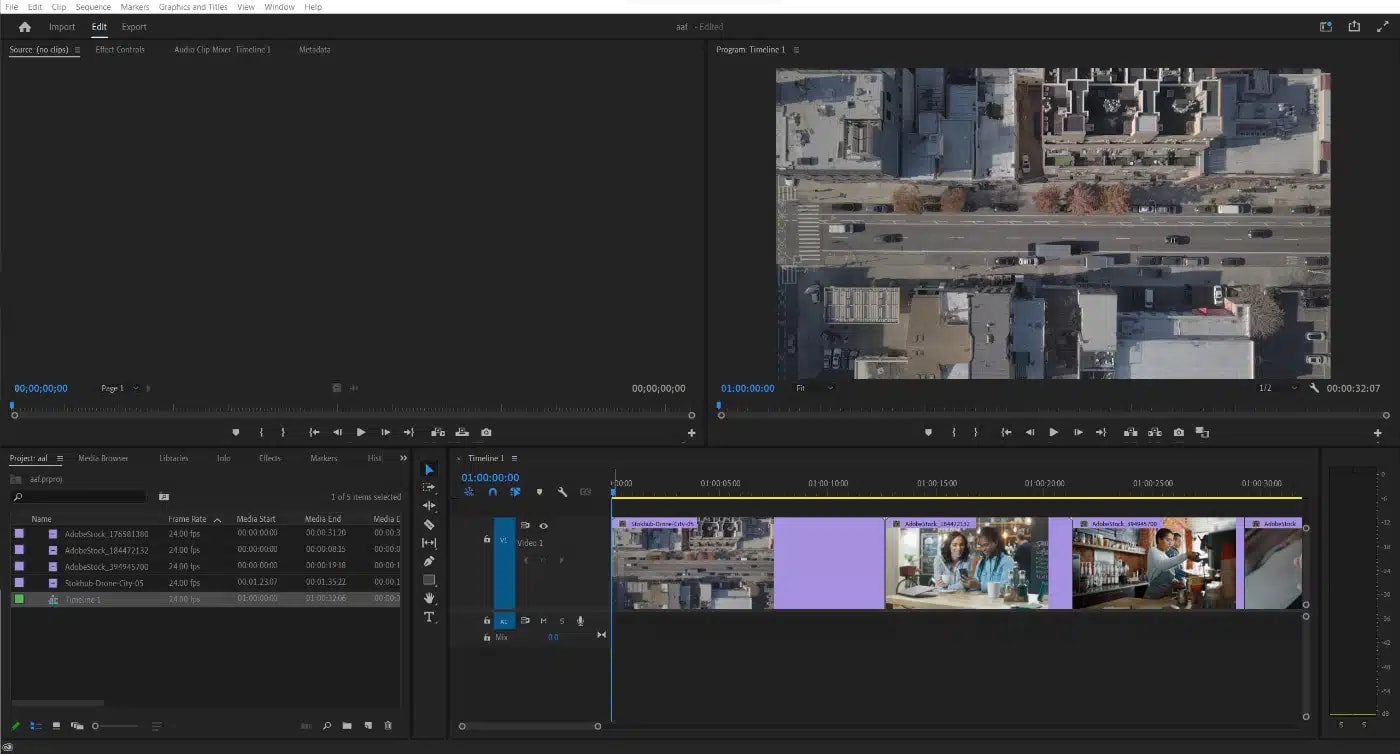Viewport: 1400px width, 754px height.
Task: Select the Razor tool in the tools panel
Action: pyautogui.click(x=429, y=523)
